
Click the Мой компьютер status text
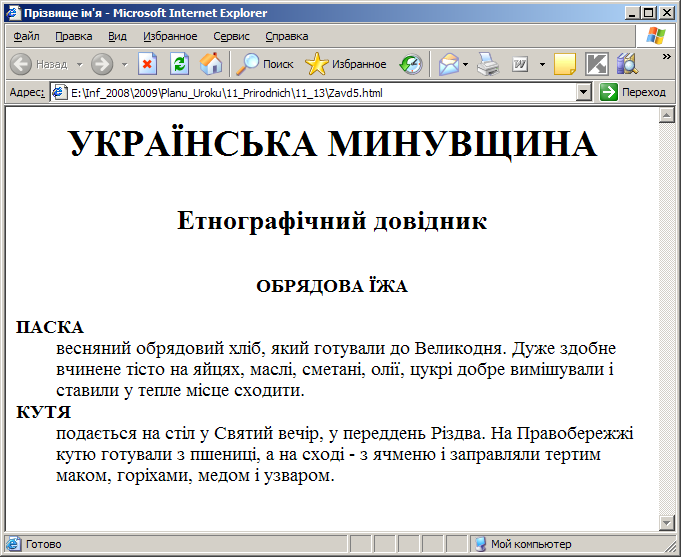[x=531, y=544]
